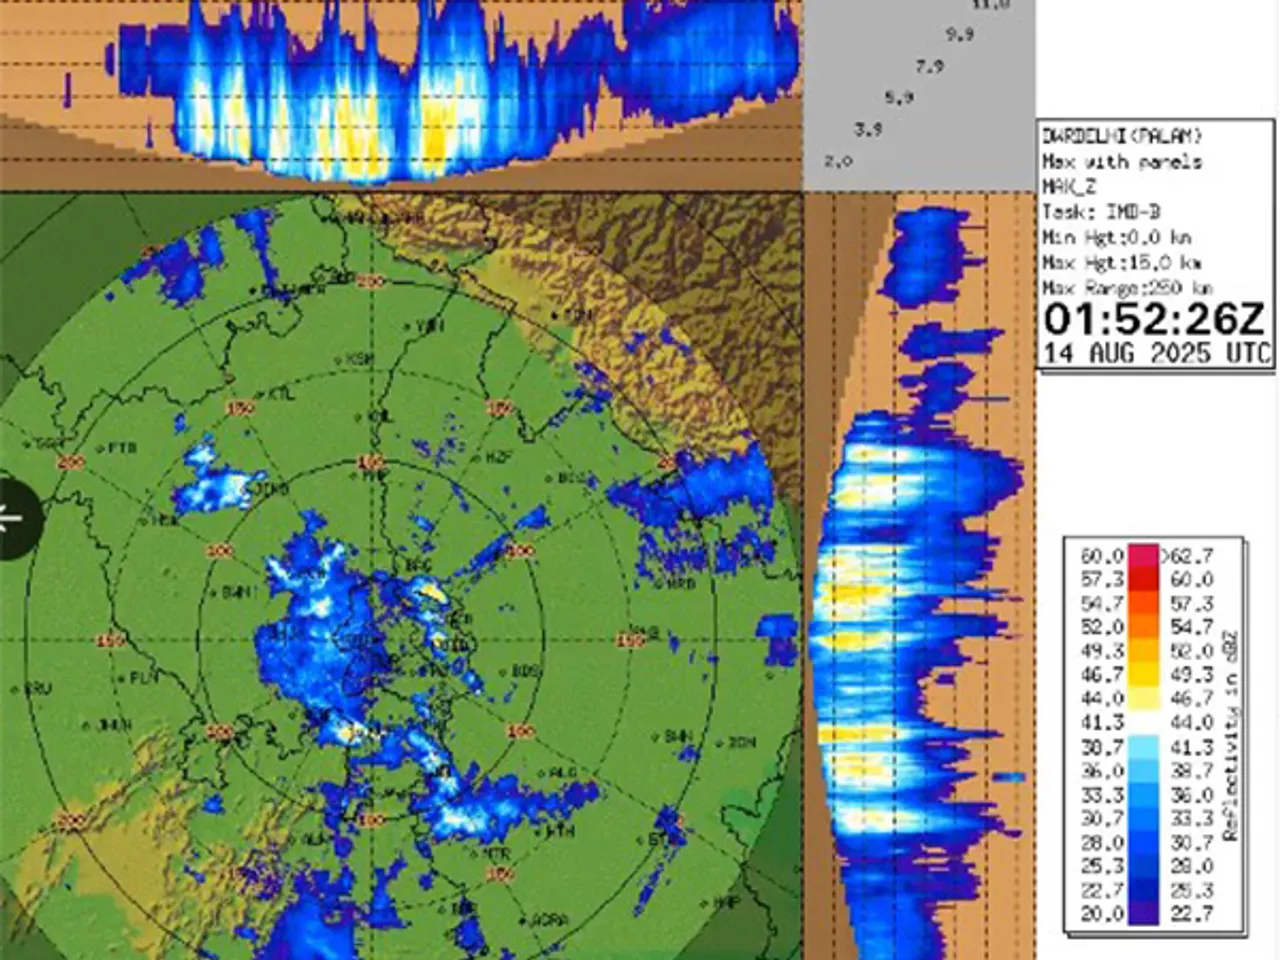The width and height of the screenshot is (1280, 960).
Task: Click the 'HZF' station label on the map
Action: 499,456
